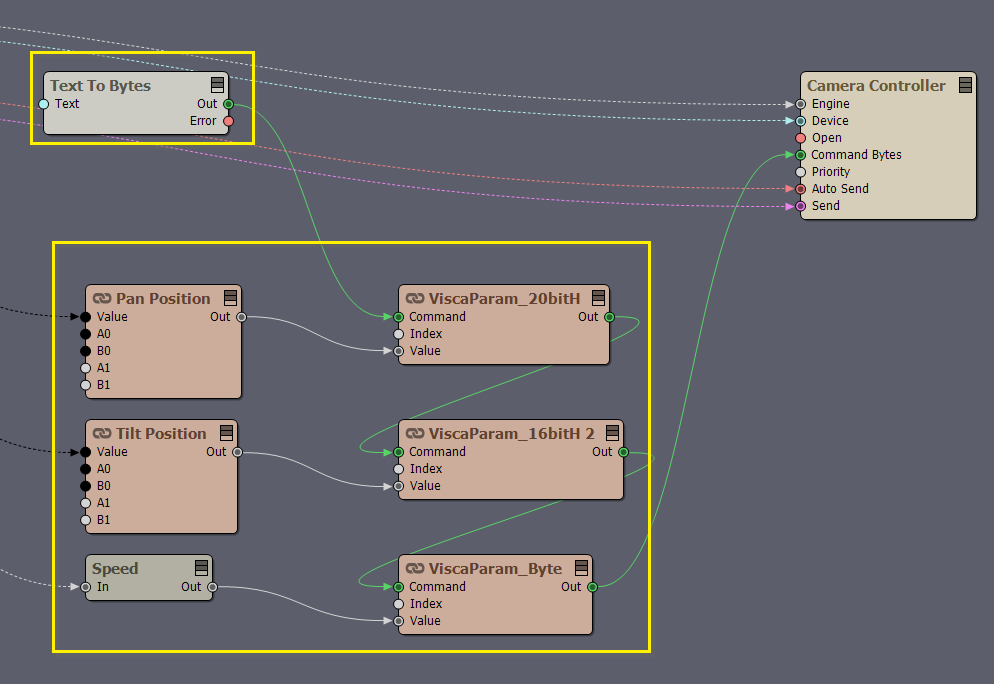Select the Out pin of ViscaParam_Byte
994x684 pixels.
(592, 587)
